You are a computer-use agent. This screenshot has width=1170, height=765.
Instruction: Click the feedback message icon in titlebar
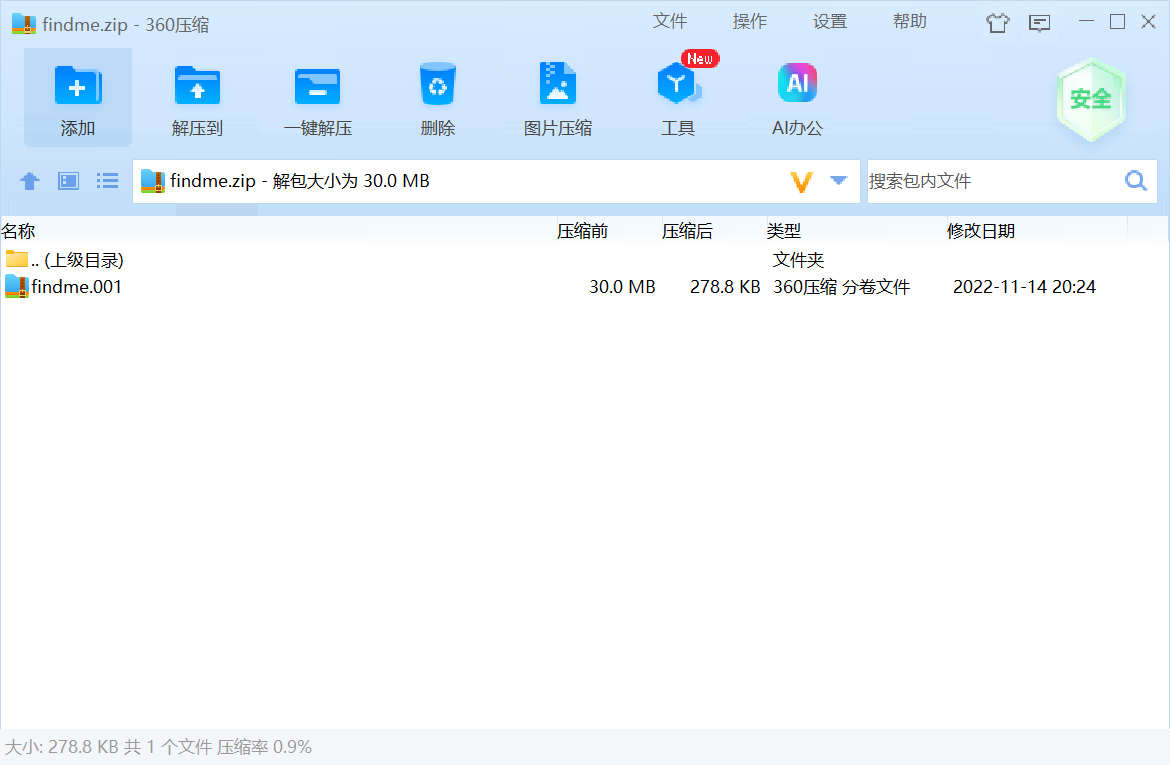pos(1040,22)
